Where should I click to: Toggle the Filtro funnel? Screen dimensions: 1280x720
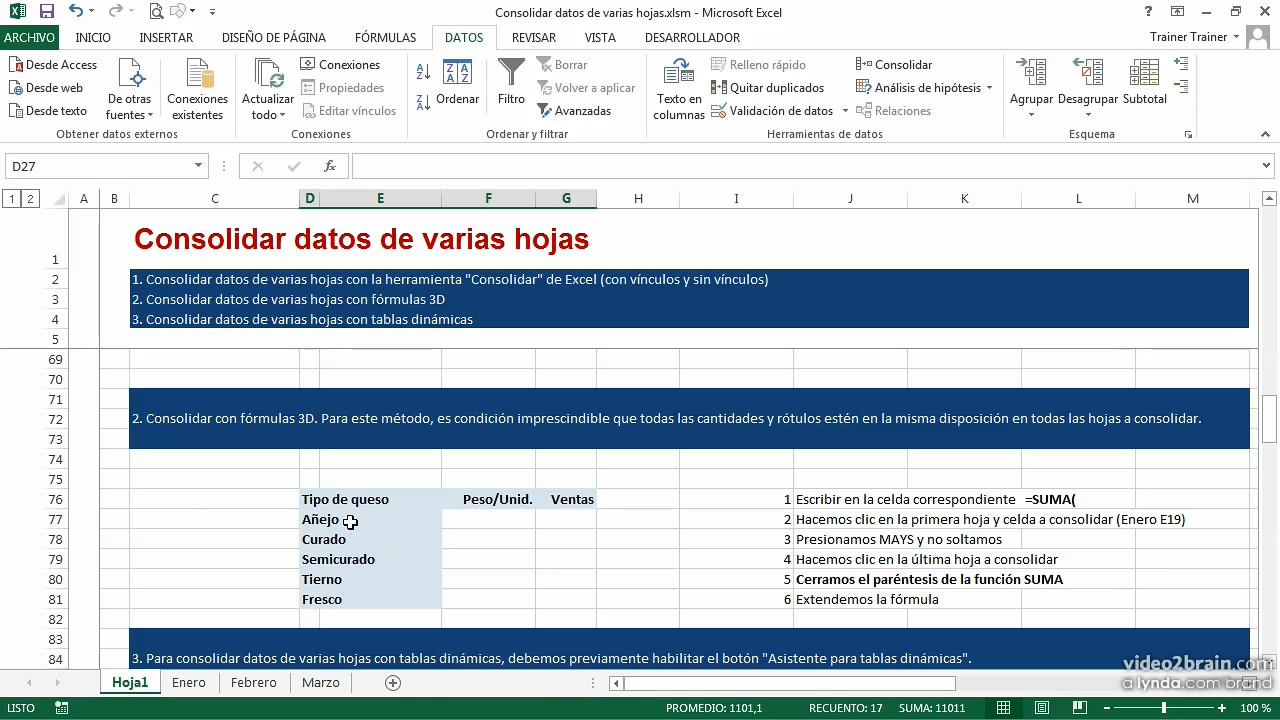tap(511, 82)
